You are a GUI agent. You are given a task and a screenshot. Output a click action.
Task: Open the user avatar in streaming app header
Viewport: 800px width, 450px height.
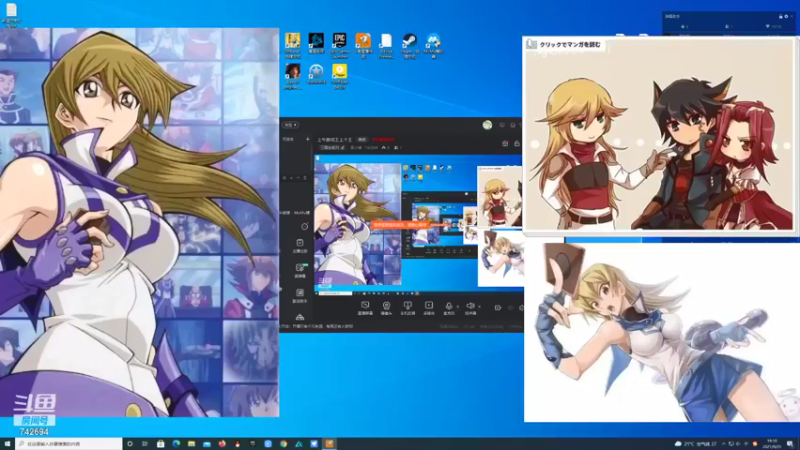[487, 125]
